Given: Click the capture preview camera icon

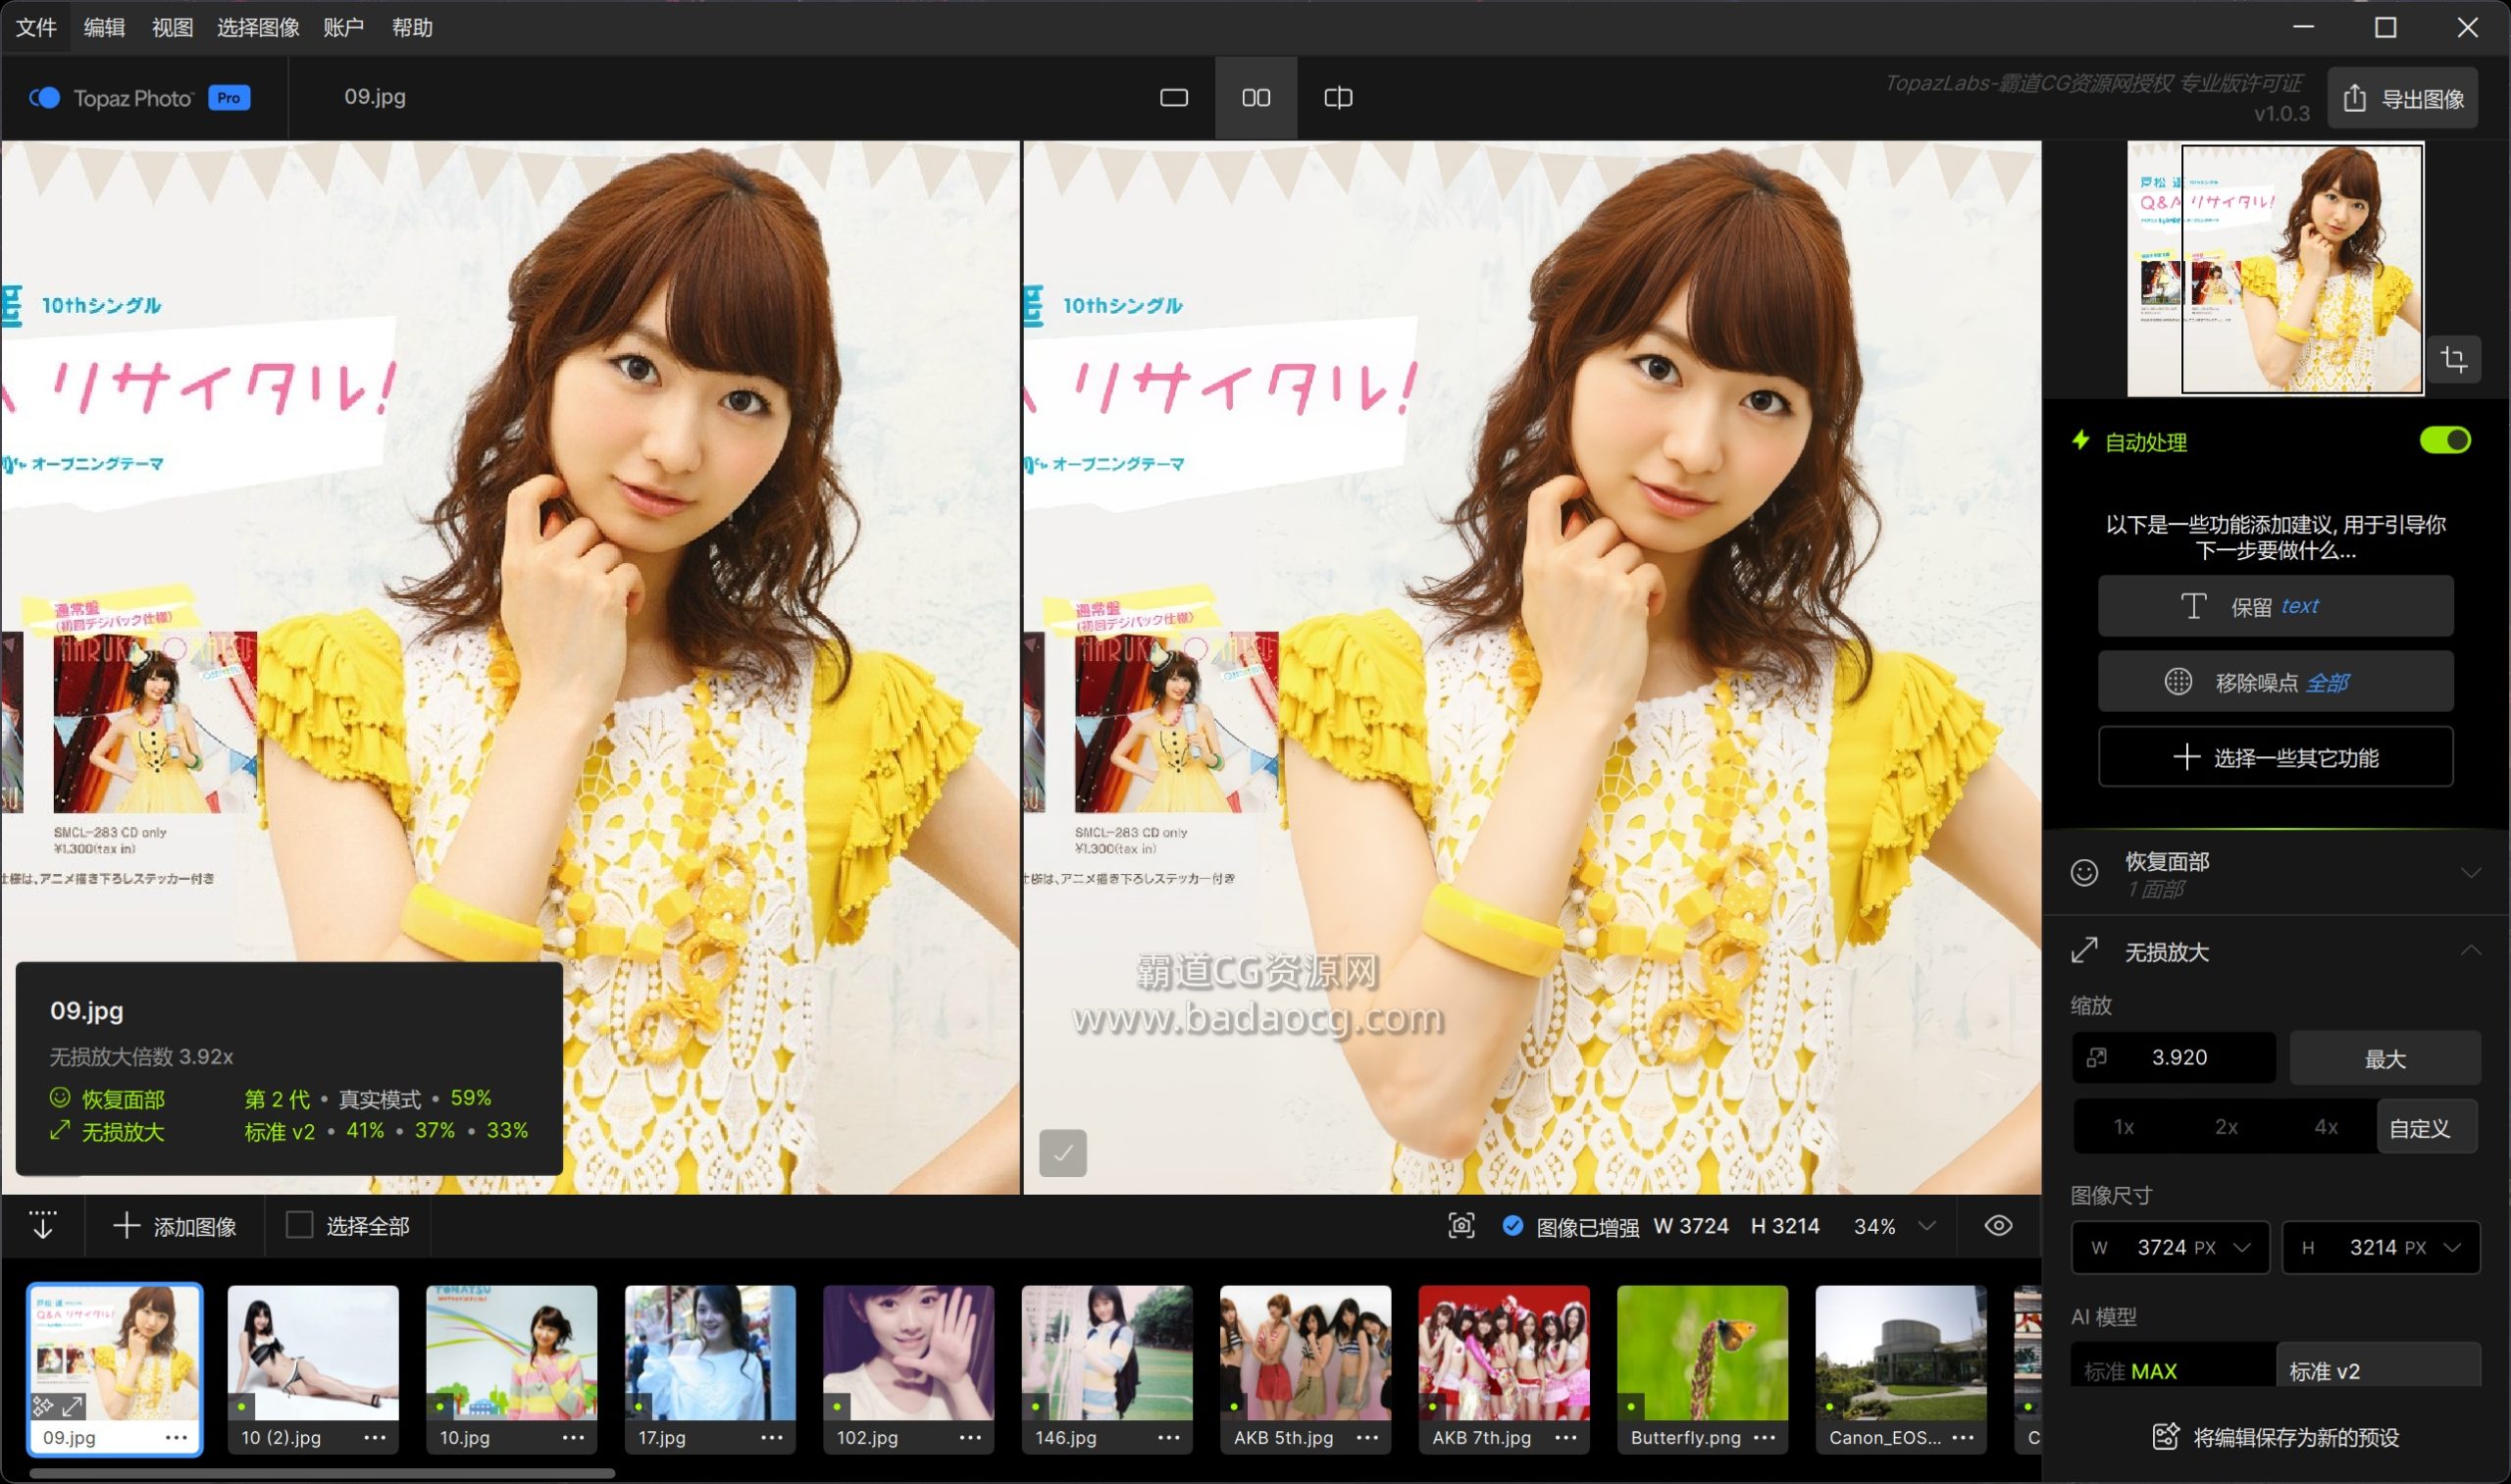Looking at the screenshot, I should click(x=1461, y=1226).
